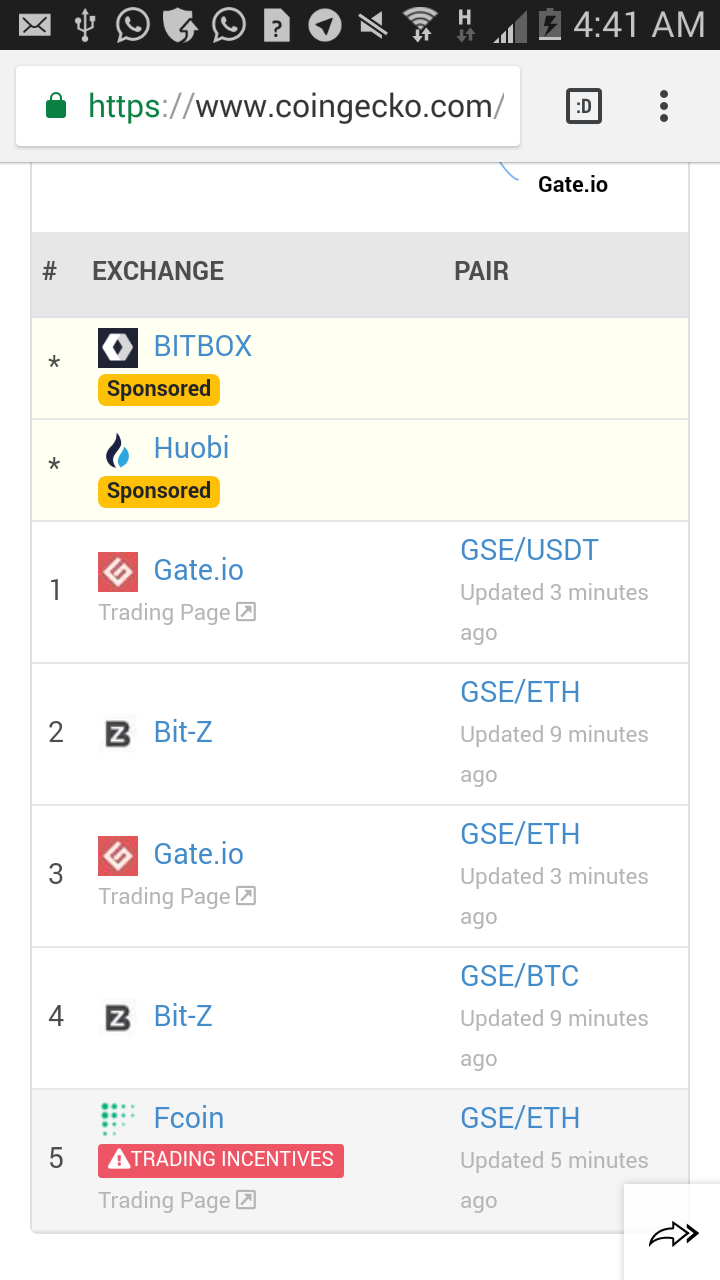Screen dimensions: 720x1280
Task: Open the Huobi exchange link
Action: click(191, 448)
